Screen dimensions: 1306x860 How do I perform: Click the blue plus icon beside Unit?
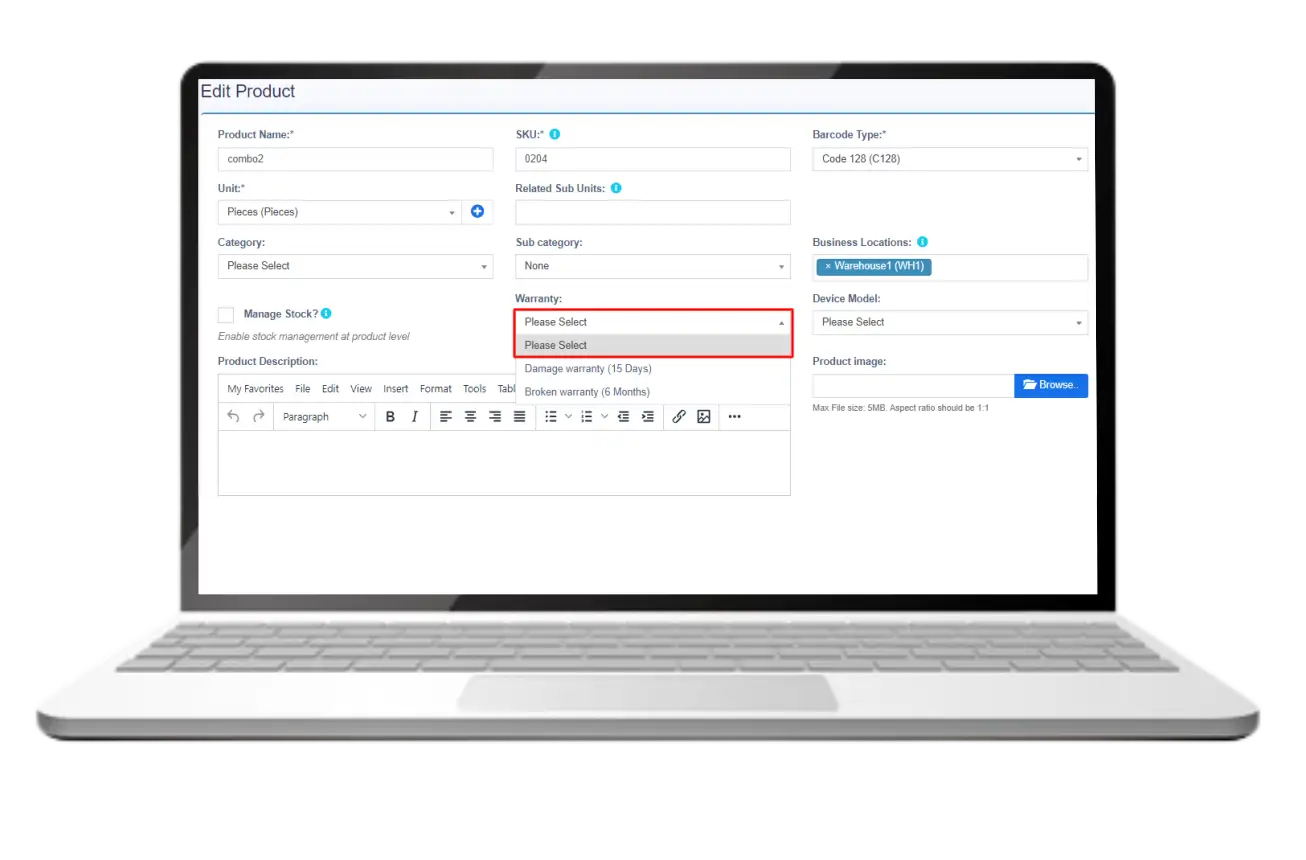coord(477,212)
